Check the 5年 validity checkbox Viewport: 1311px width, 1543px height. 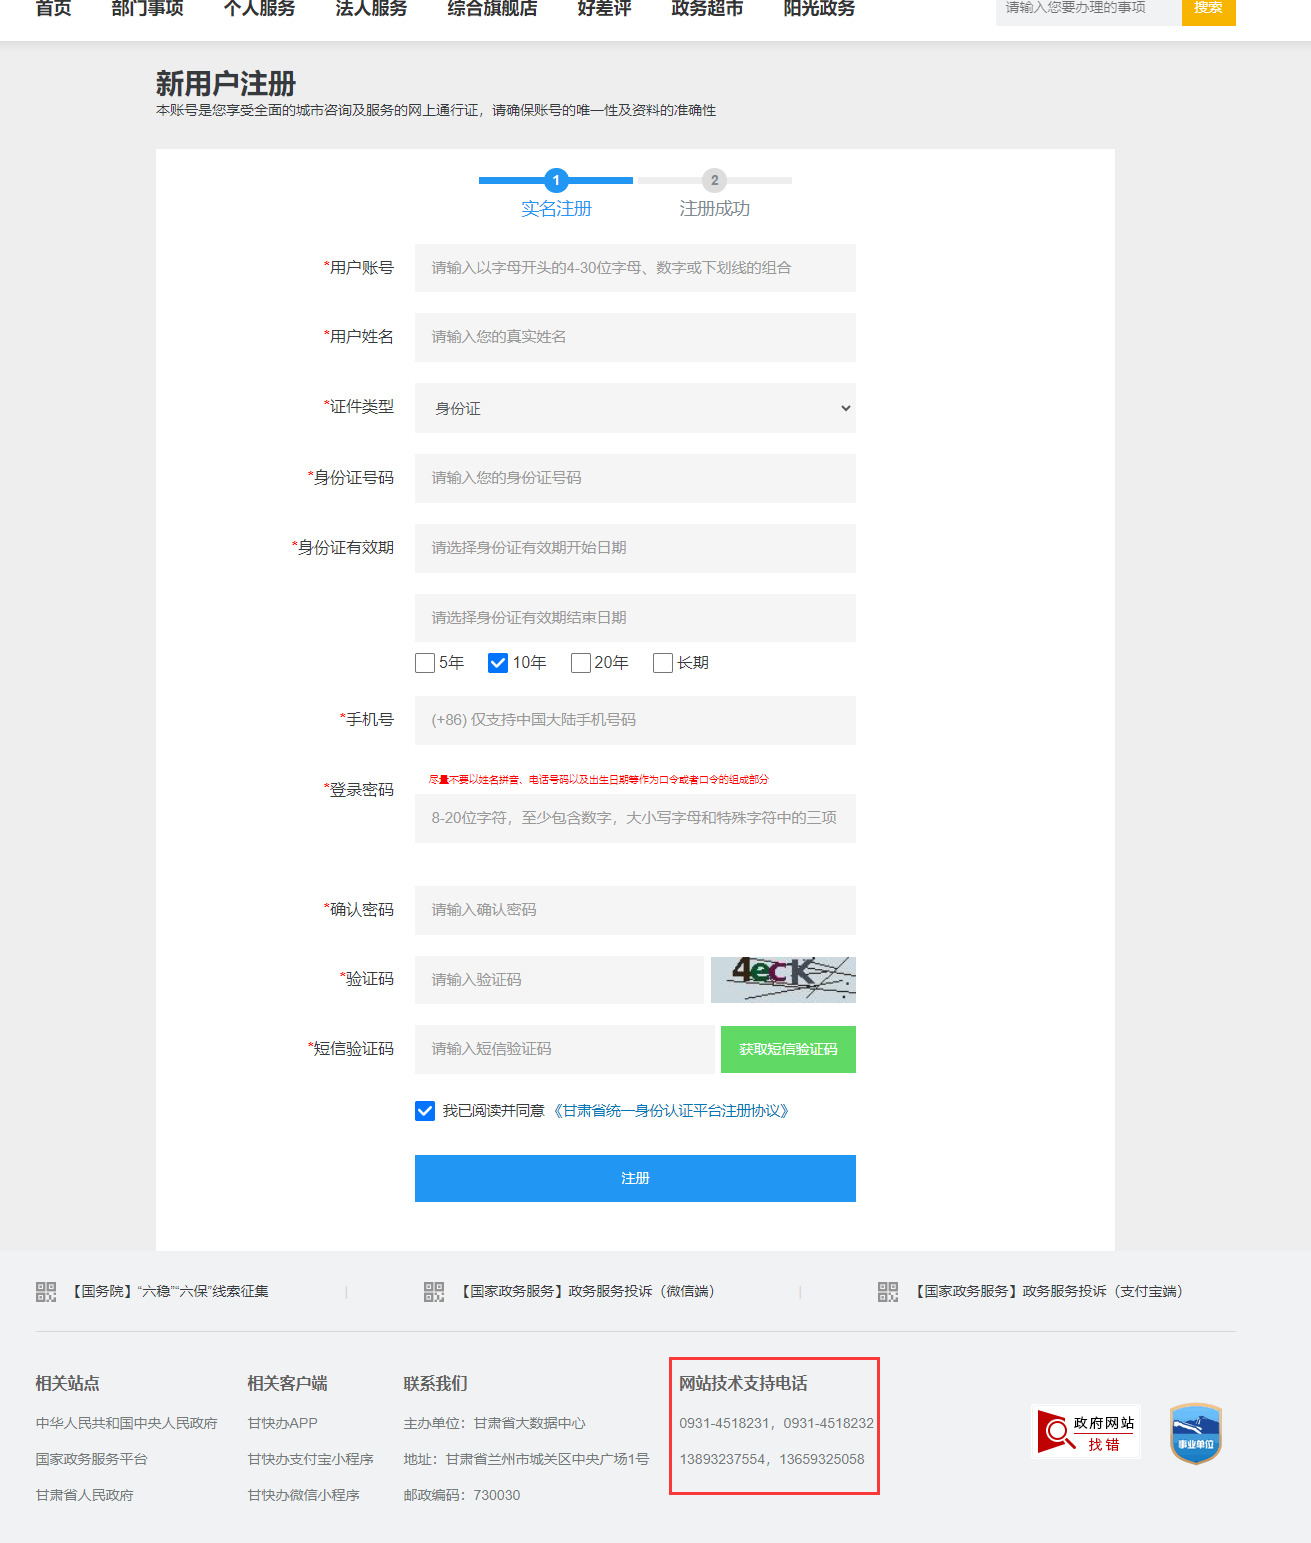[425, 663]
